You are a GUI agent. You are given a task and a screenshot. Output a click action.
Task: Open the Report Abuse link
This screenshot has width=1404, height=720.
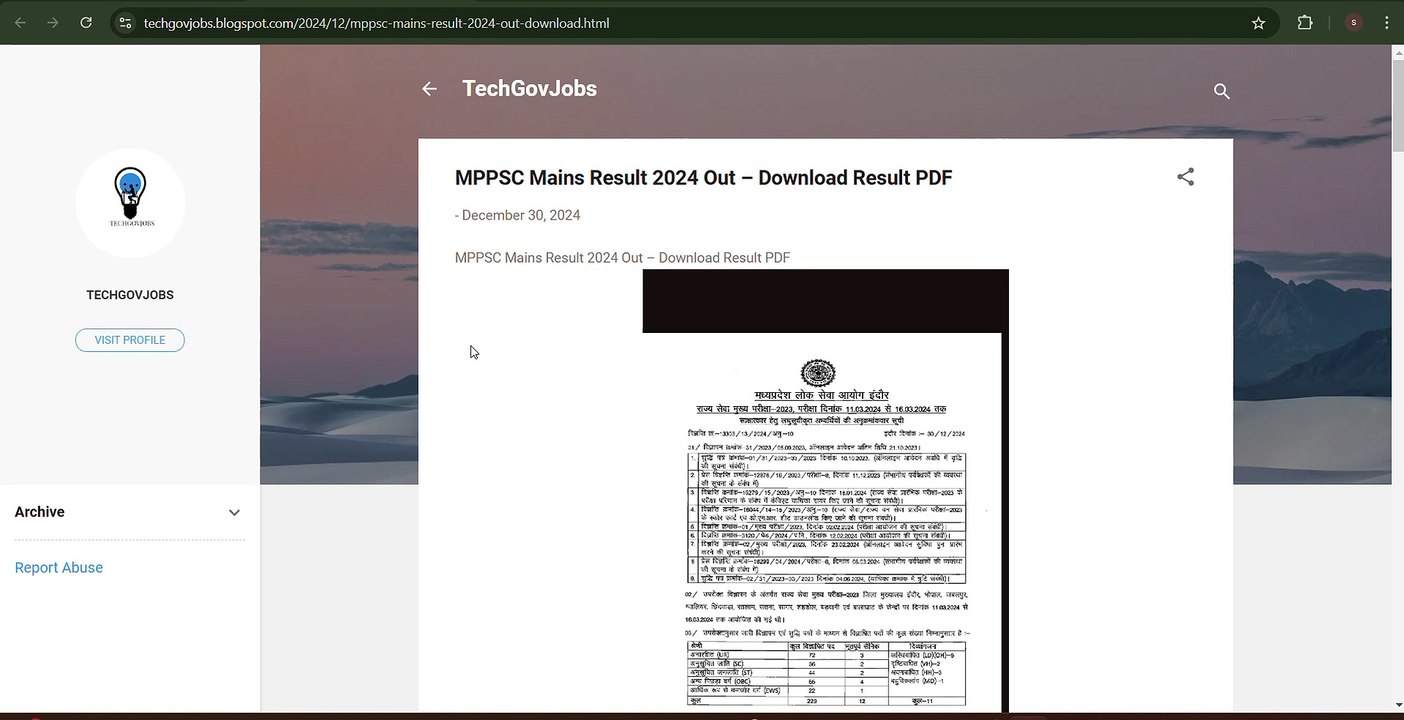pyautogui.click(x=59, y=568)
